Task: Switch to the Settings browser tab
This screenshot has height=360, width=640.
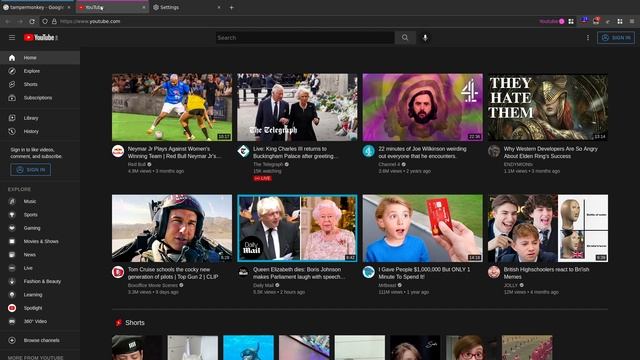Action: pyautogui.click(x=188, y=7)
